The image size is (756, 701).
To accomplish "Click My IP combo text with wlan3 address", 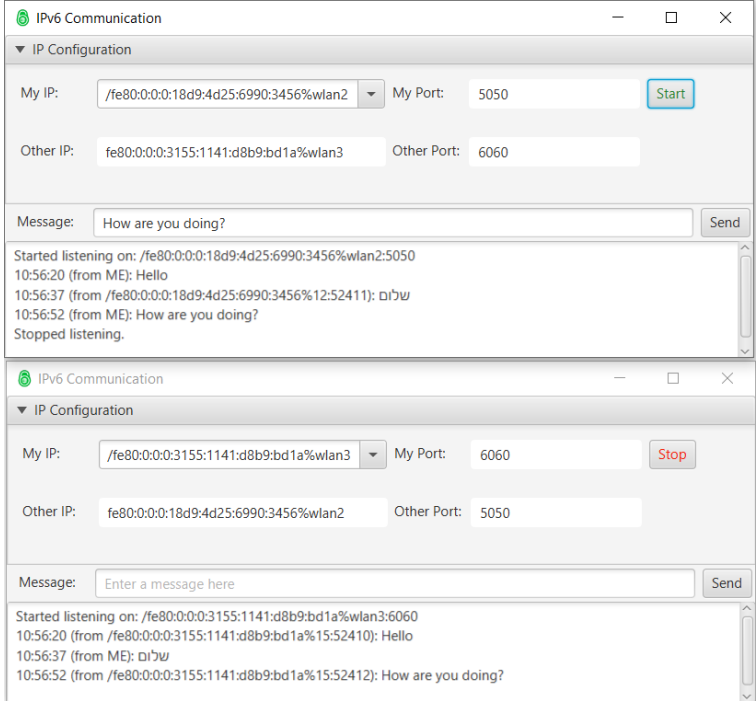I will [229, 455].
